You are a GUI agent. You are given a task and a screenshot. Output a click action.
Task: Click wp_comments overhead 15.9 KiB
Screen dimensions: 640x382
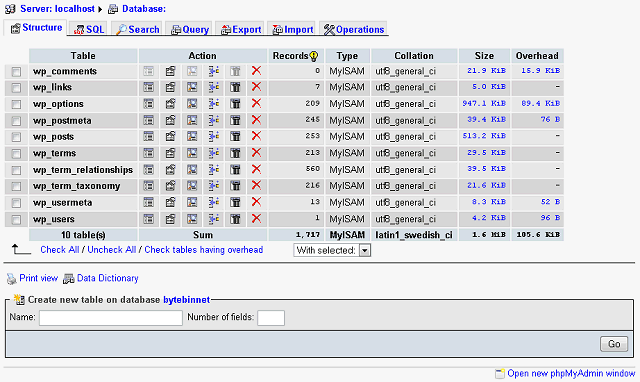click(540, 71)
